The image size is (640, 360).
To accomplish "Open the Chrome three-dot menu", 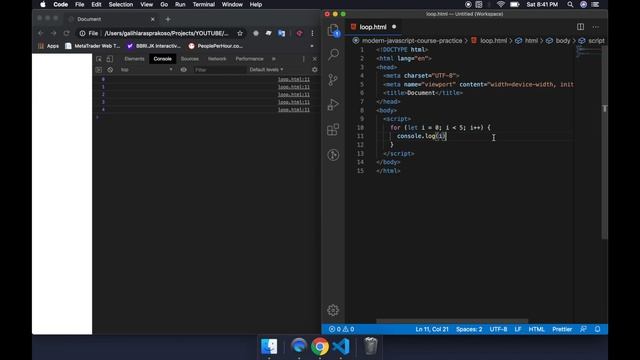I will [x=312, y=33].
